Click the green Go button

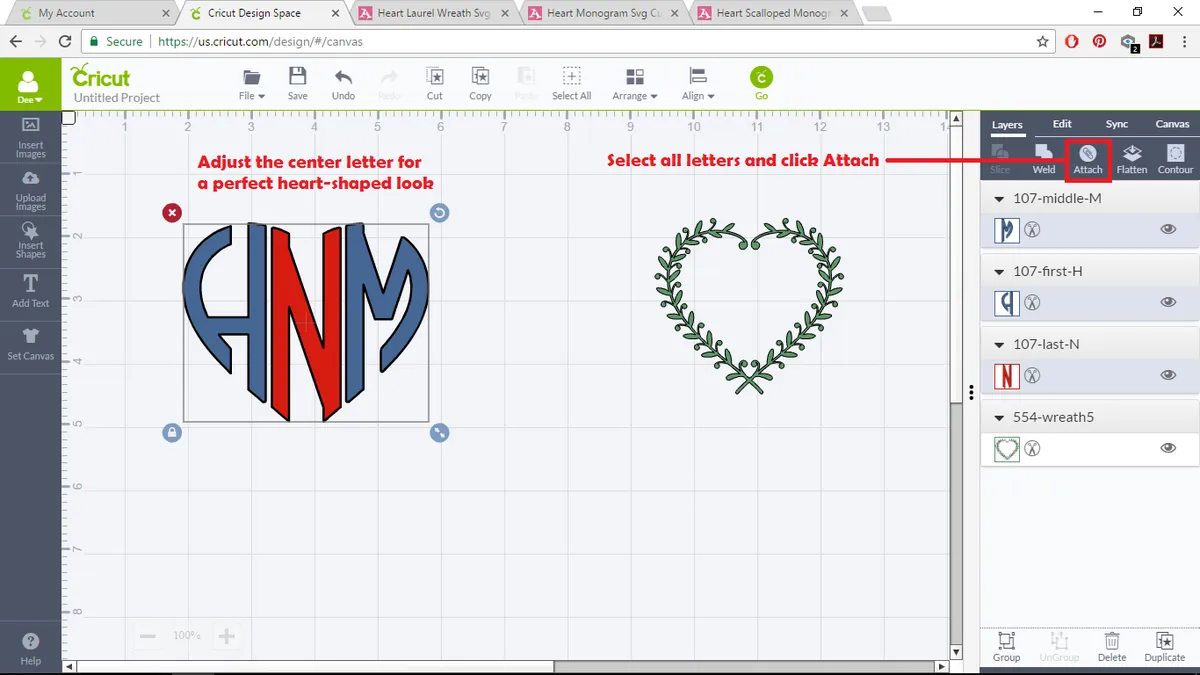click(761, 84)
